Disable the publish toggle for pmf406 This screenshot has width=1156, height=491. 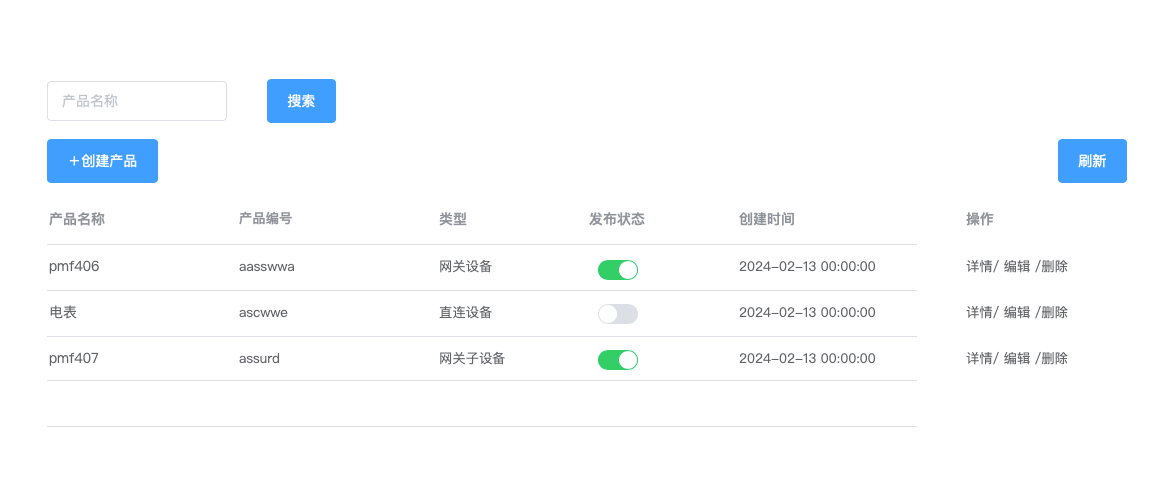(x=618, y=269)
